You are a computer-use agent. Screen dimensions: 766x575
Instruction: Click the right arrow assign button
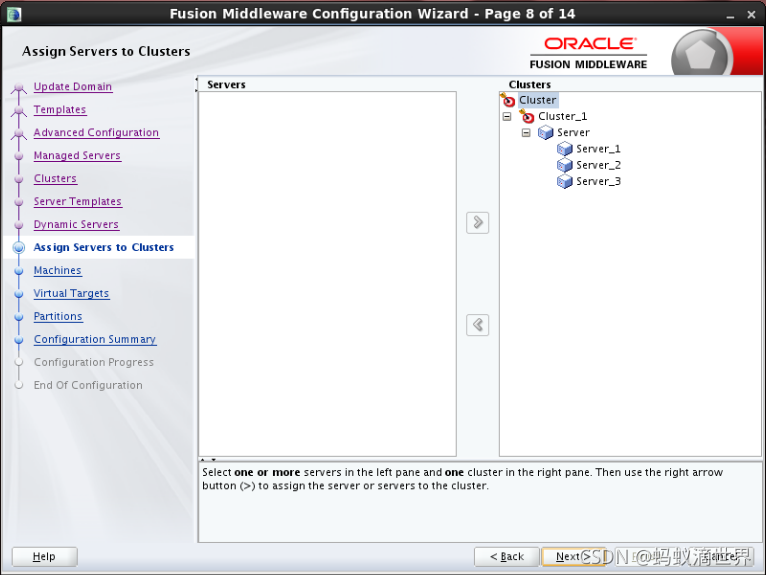coord(477,223)
